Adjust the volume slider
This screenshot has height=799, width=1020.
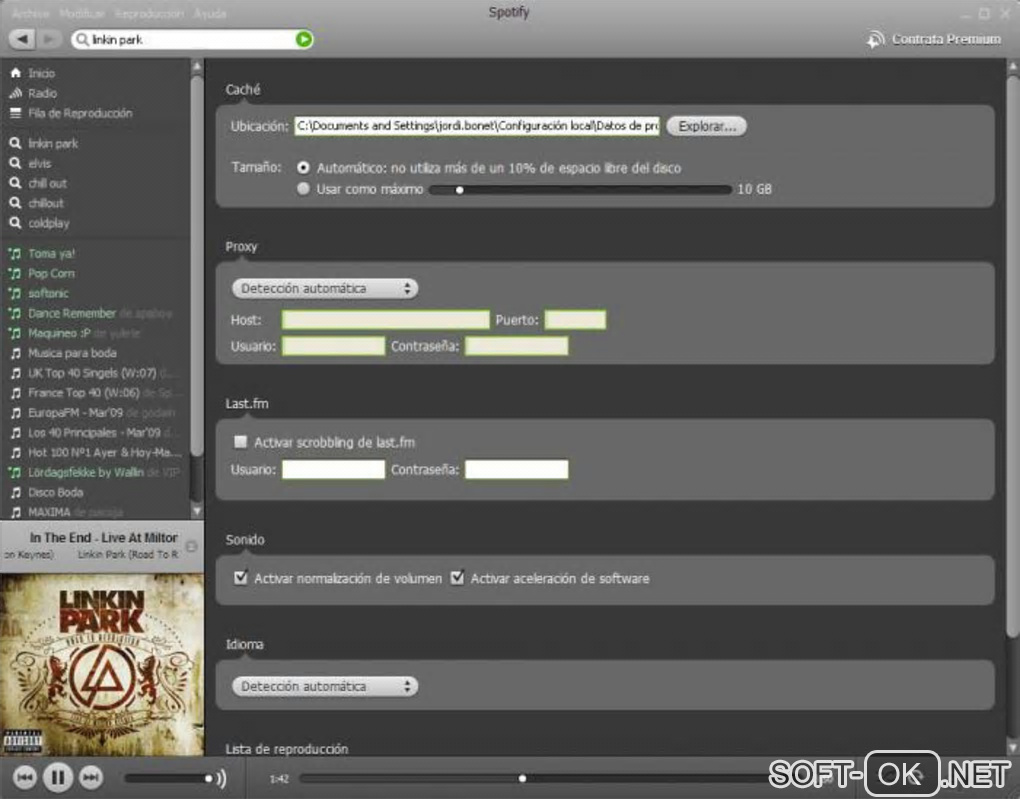[168, 778]
